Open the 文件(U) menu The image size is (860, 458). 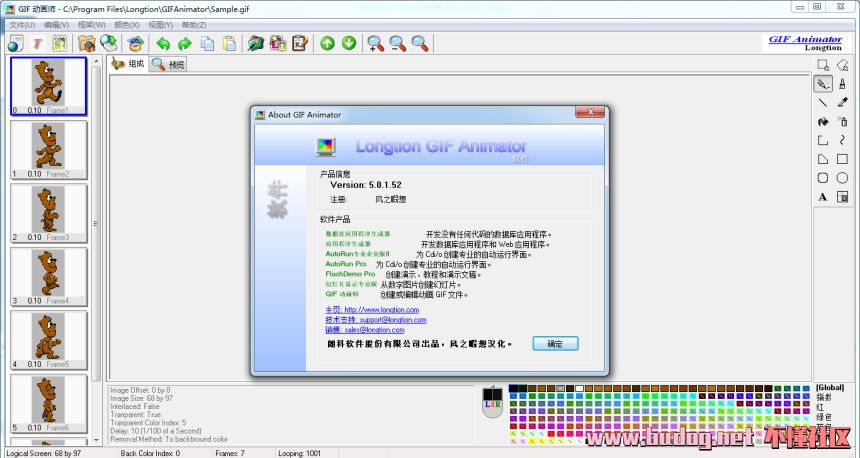point(22,24)
